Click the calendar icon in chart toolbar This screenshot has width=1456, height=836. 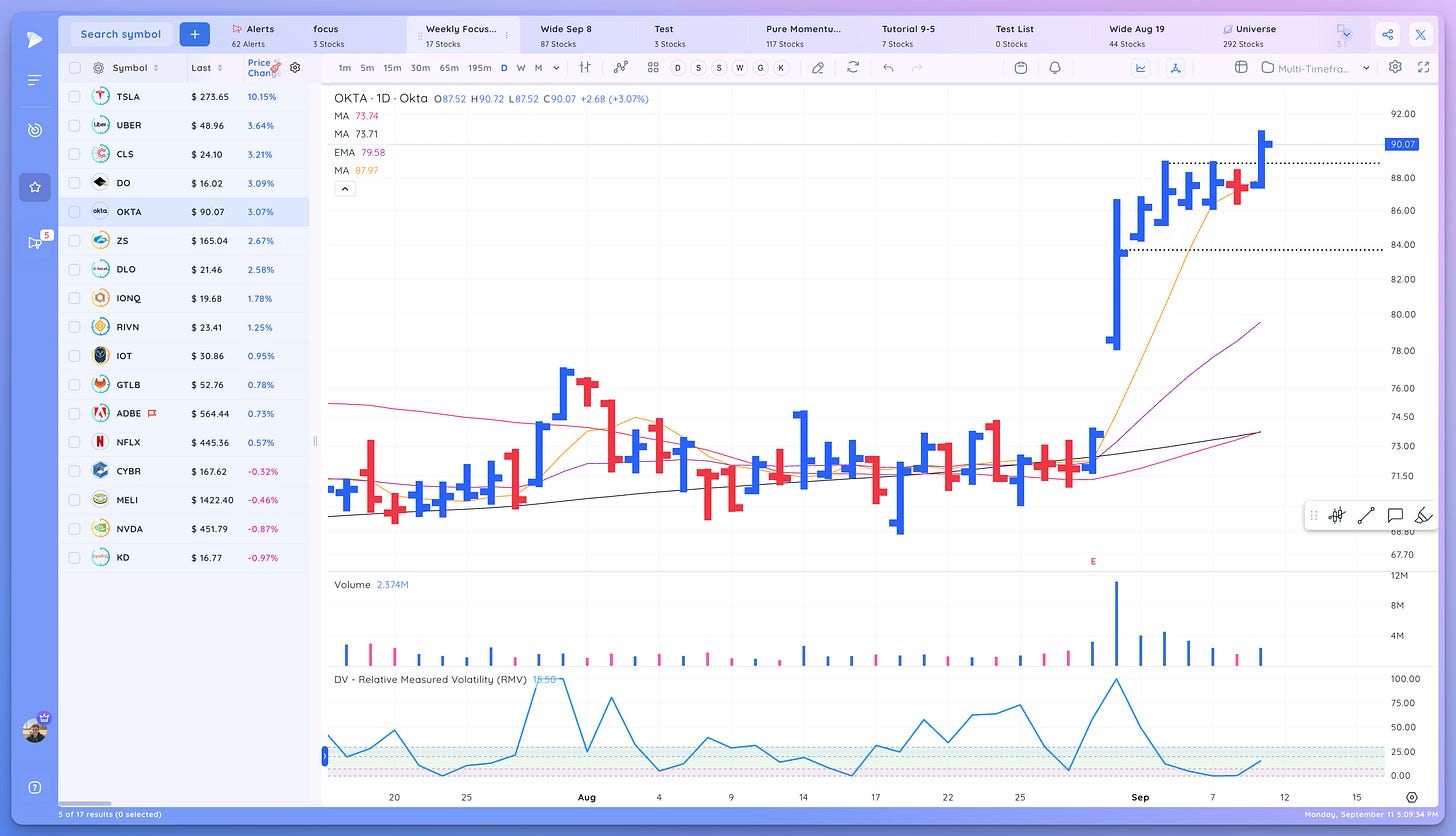click(1020, 67)
